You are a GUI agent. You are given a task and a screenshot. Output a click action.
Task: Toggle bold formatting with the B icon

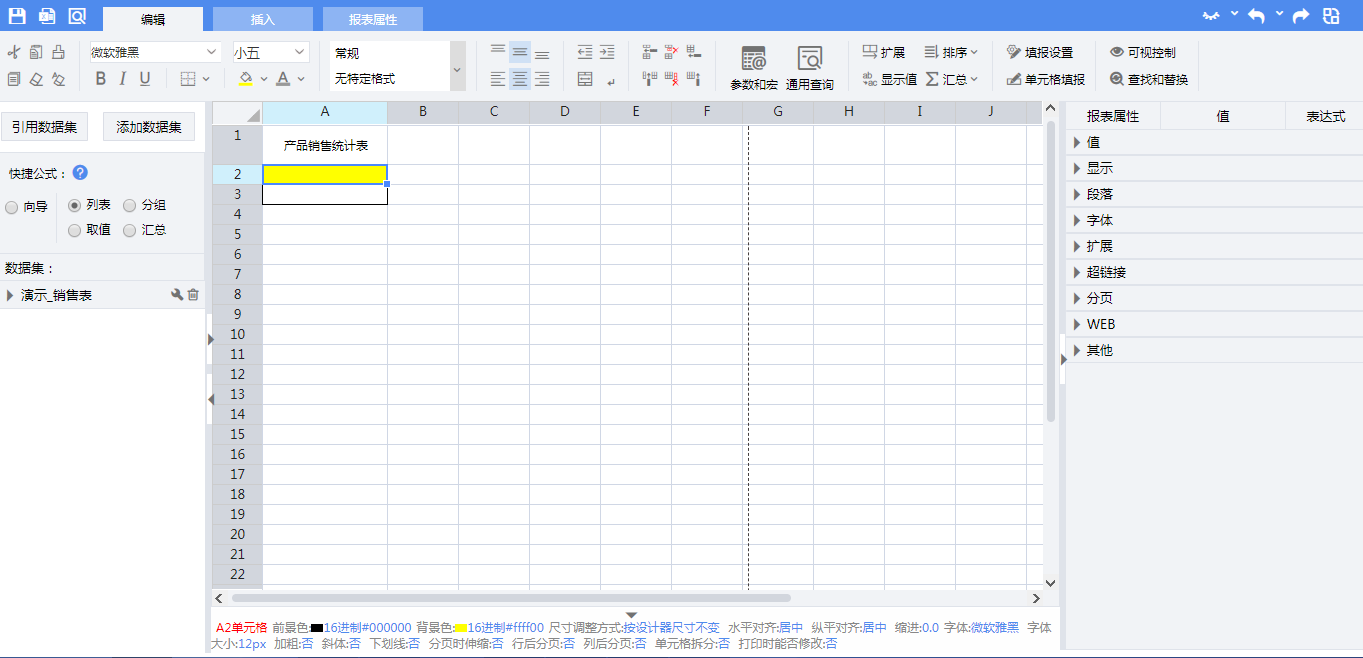click(x=101, y=79)
